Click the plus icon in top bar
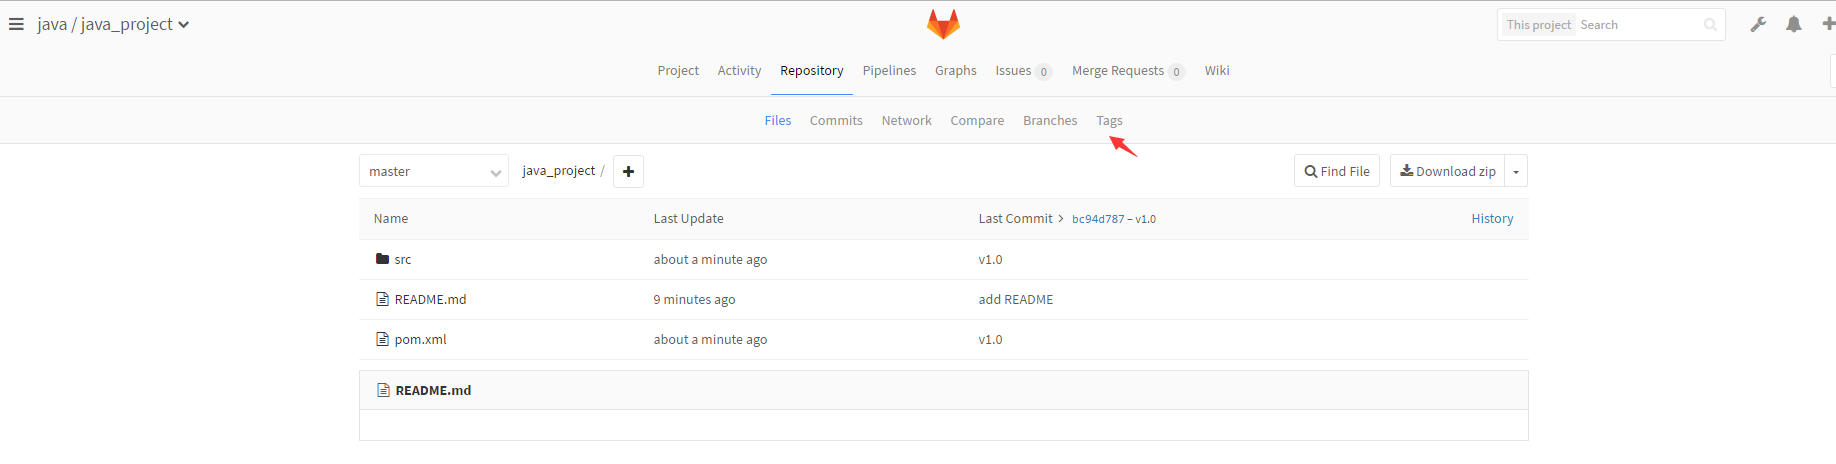This screenshot has width=1836, height=464. pos(1828,24)
